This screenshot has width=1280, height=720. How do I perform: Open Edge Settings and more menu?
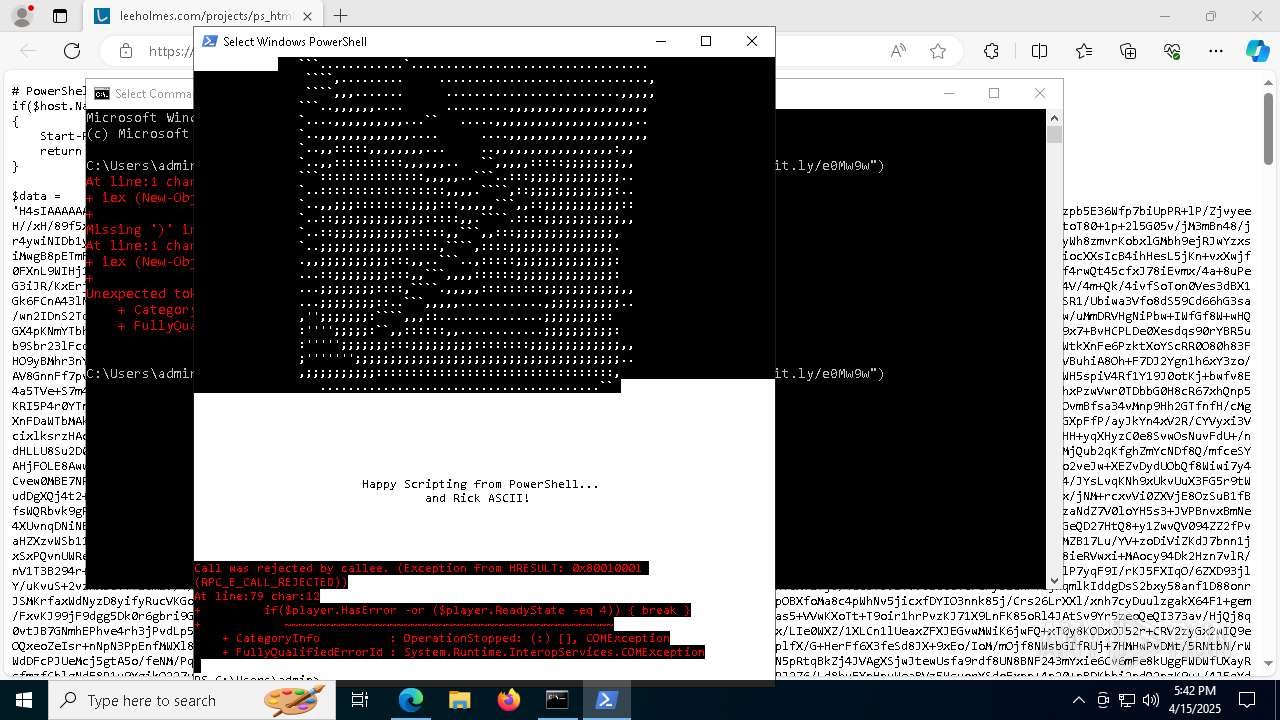(1216, 51)
